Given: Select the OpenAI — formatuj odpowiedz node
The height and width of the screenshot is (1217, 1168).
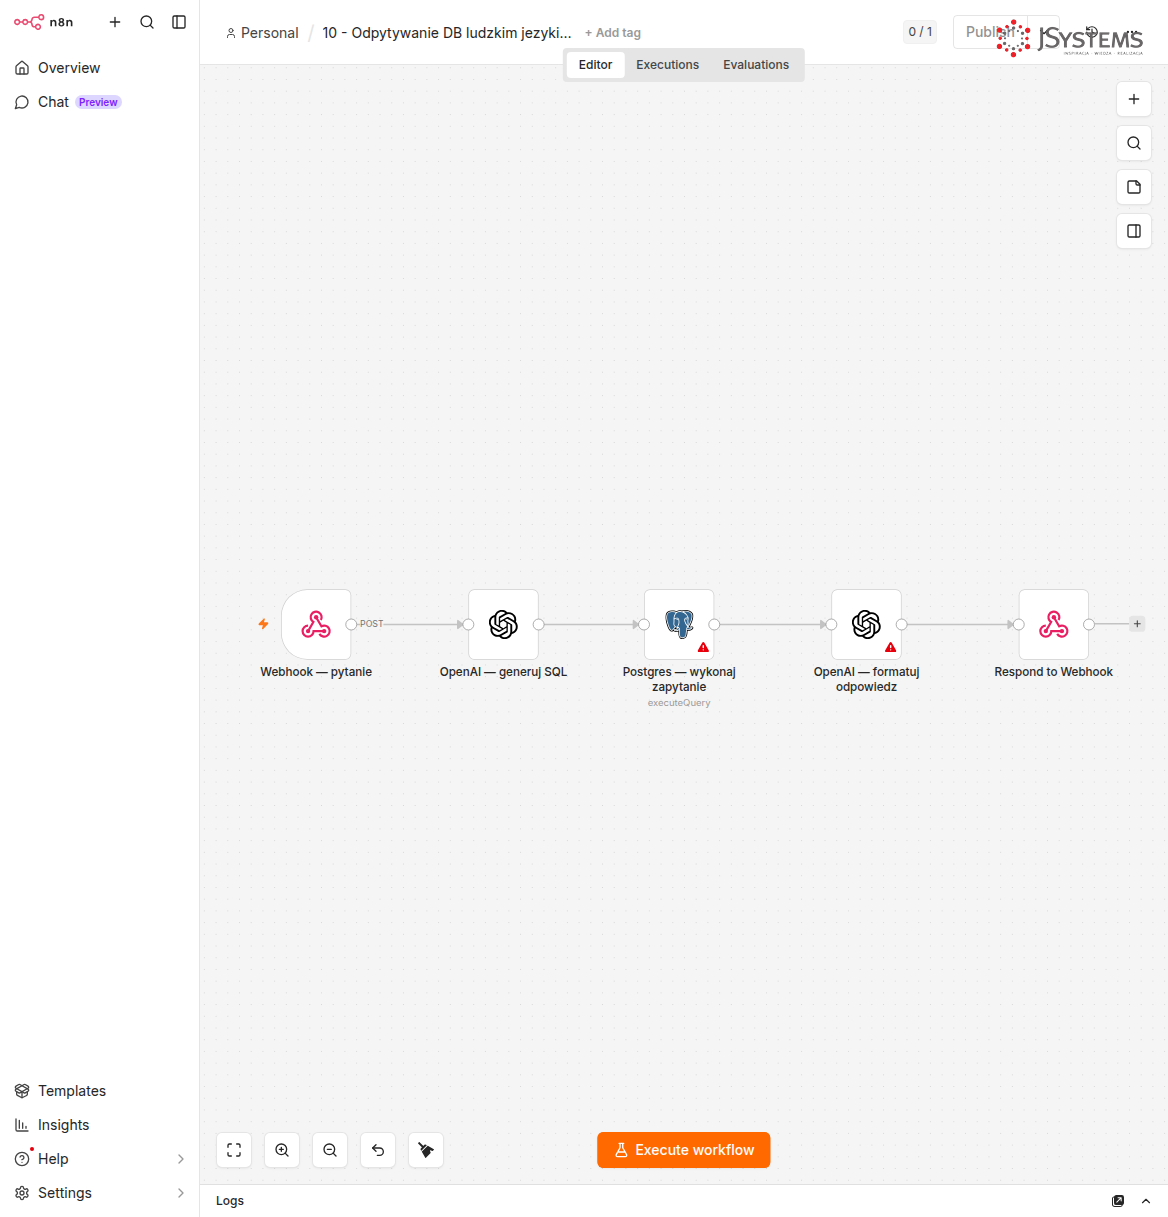Looking at the screenshot, I should coord(866,624).
